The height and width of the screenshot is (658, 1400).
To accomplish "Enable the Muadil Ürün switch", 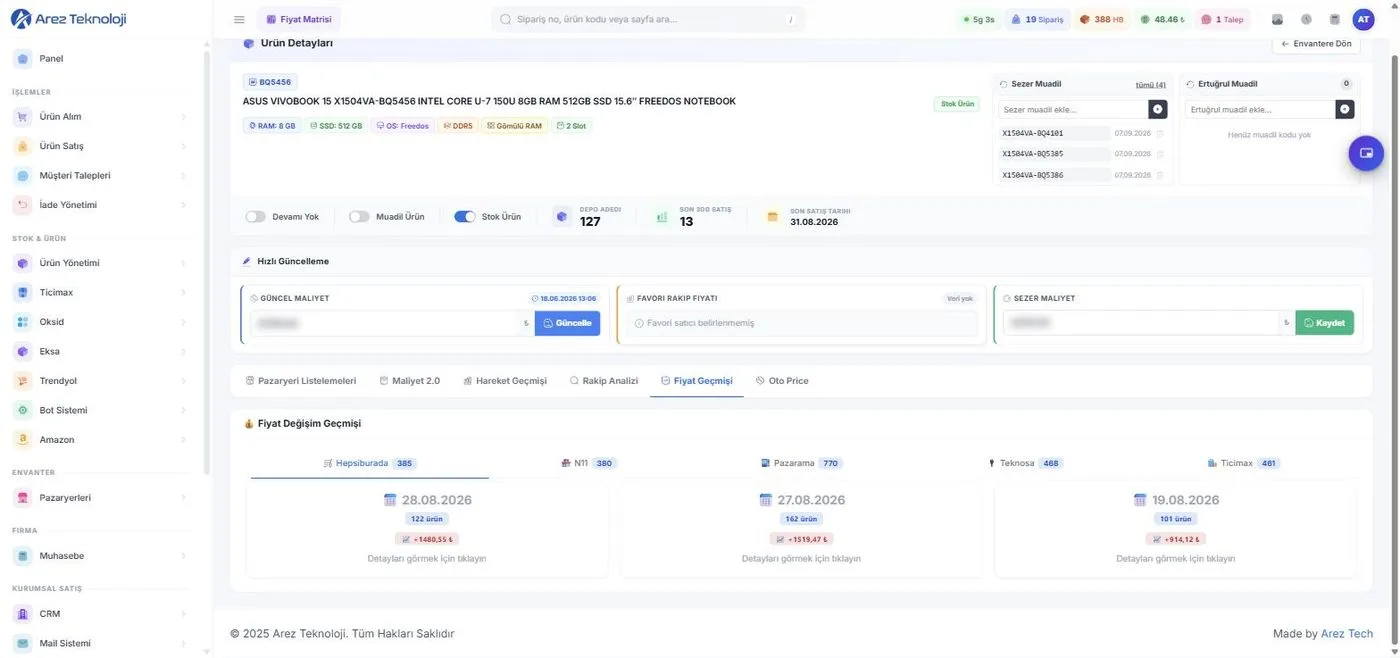I will pos(359,216).
